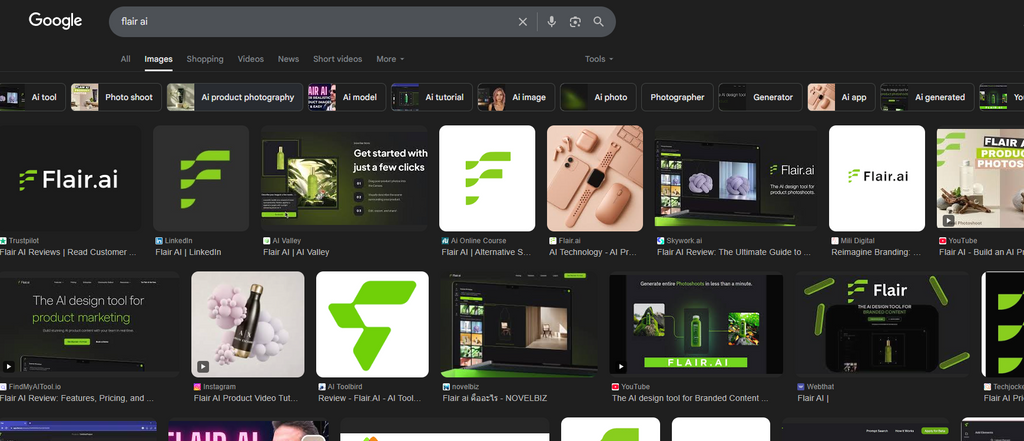Open the Webthat Flair branded content image
1024x441 pixels.
coord(882,324)
